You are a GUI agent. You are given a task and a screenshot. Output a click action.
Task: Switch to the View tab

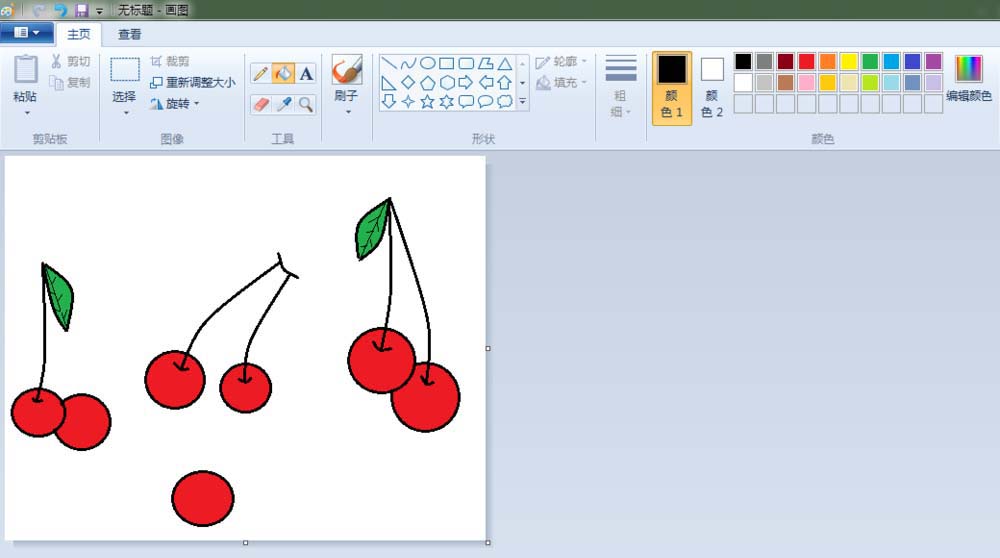pos(129,34)
